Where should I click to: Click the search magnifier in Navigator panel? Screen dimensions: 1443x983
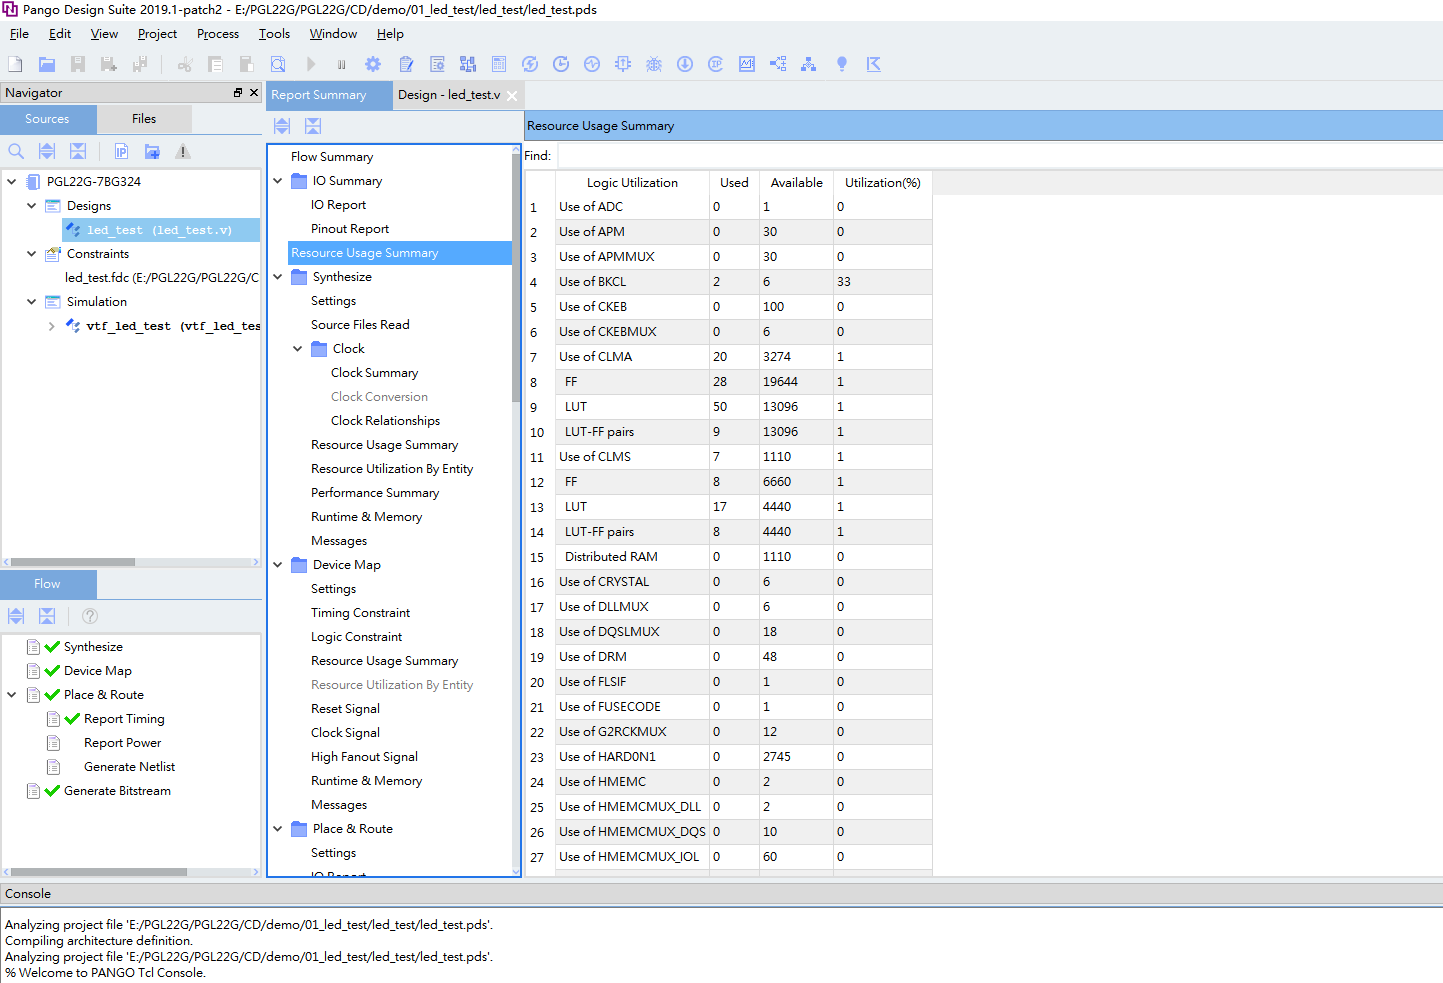click(x=16, y=152)
